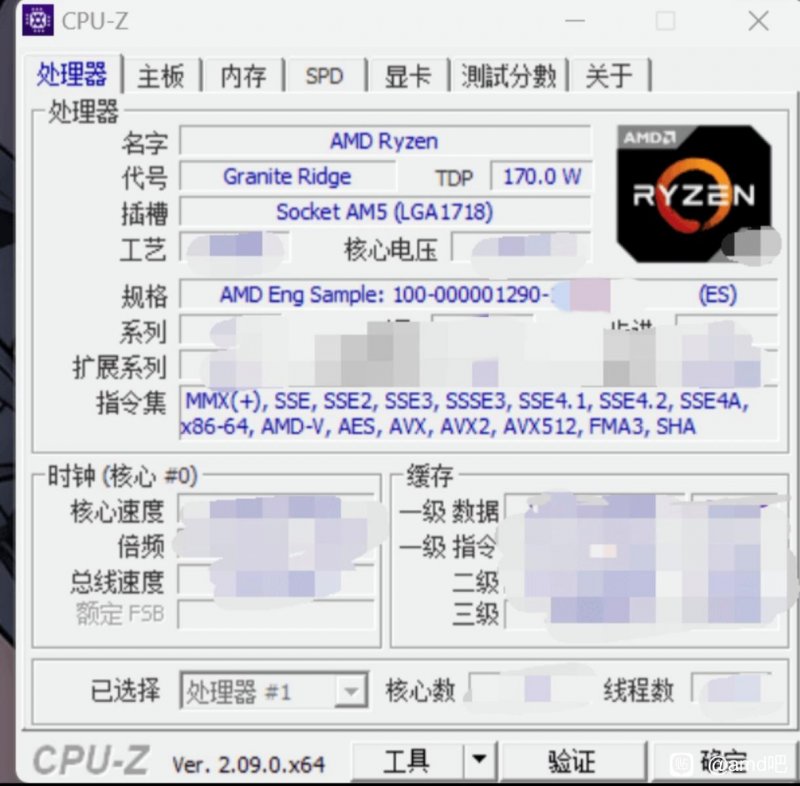The width and height of the screenshot is (800, 786).
Task: Switch to the 测试分数 (Bench) tab
Action: (x=508, y=75)
